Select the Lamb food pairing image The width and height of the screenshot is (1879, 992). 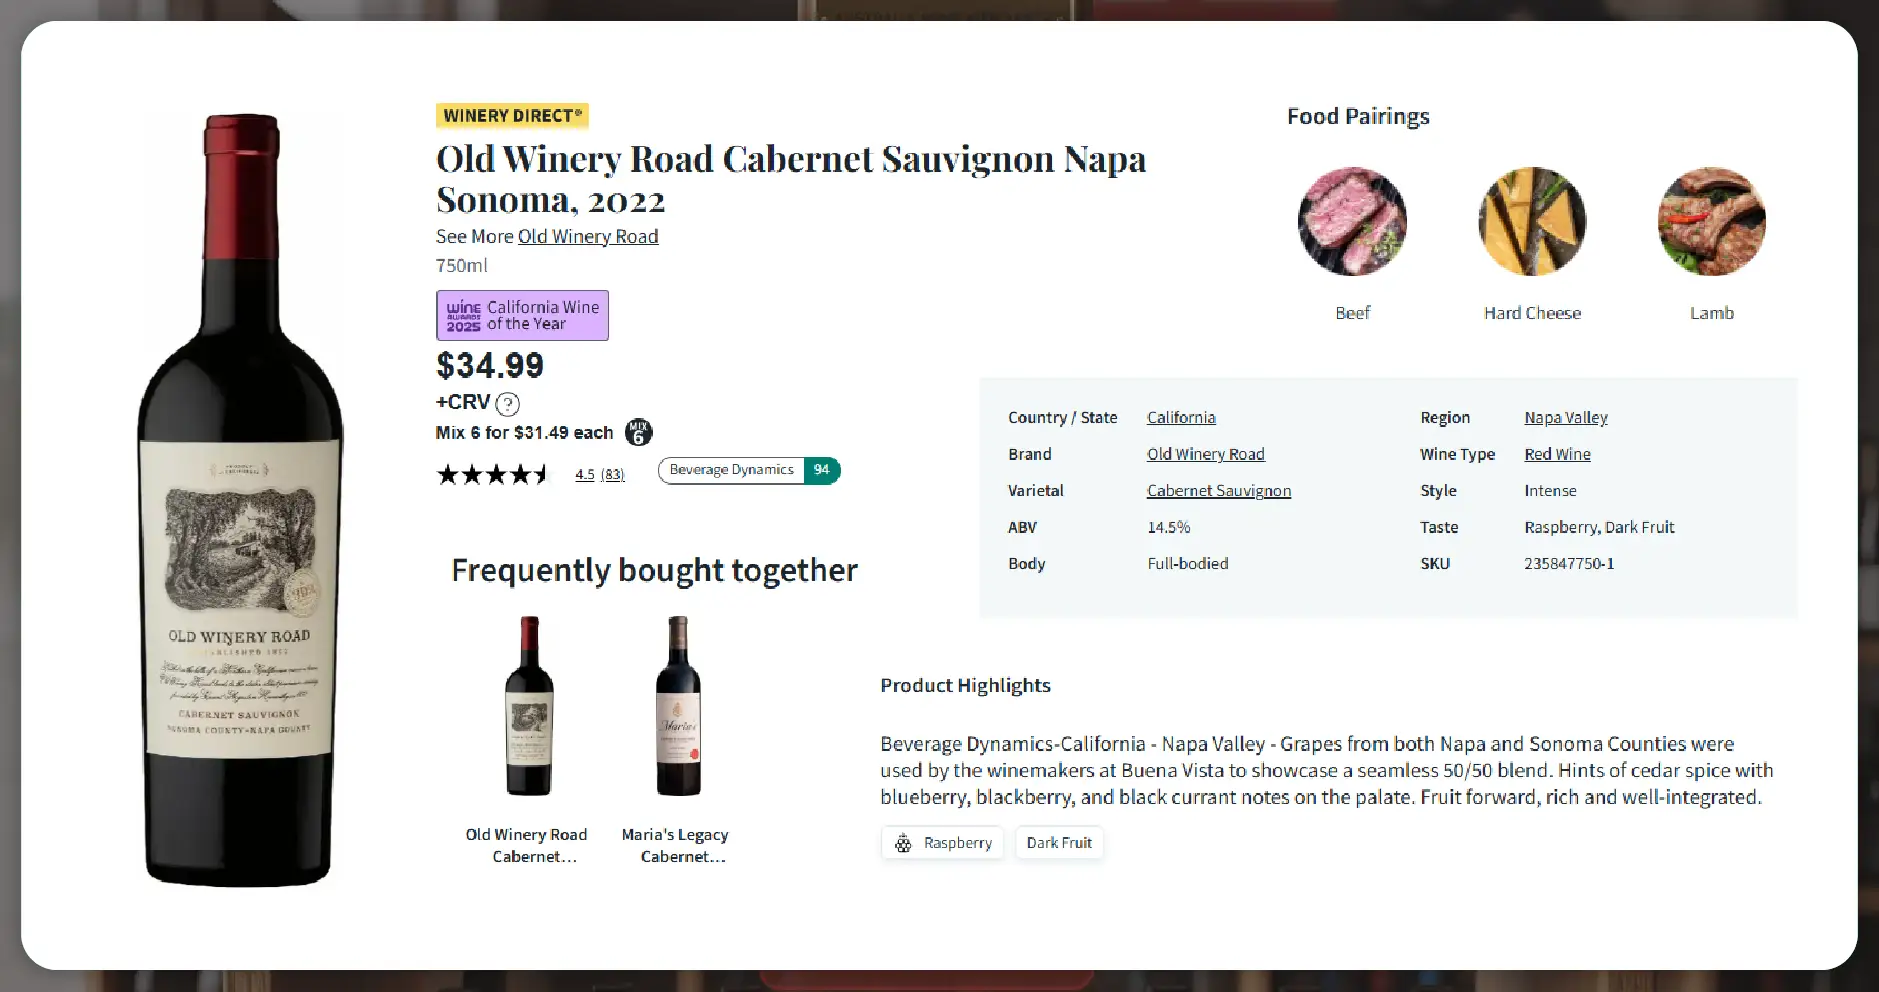pyautogui.click(x=1712, y=222)
